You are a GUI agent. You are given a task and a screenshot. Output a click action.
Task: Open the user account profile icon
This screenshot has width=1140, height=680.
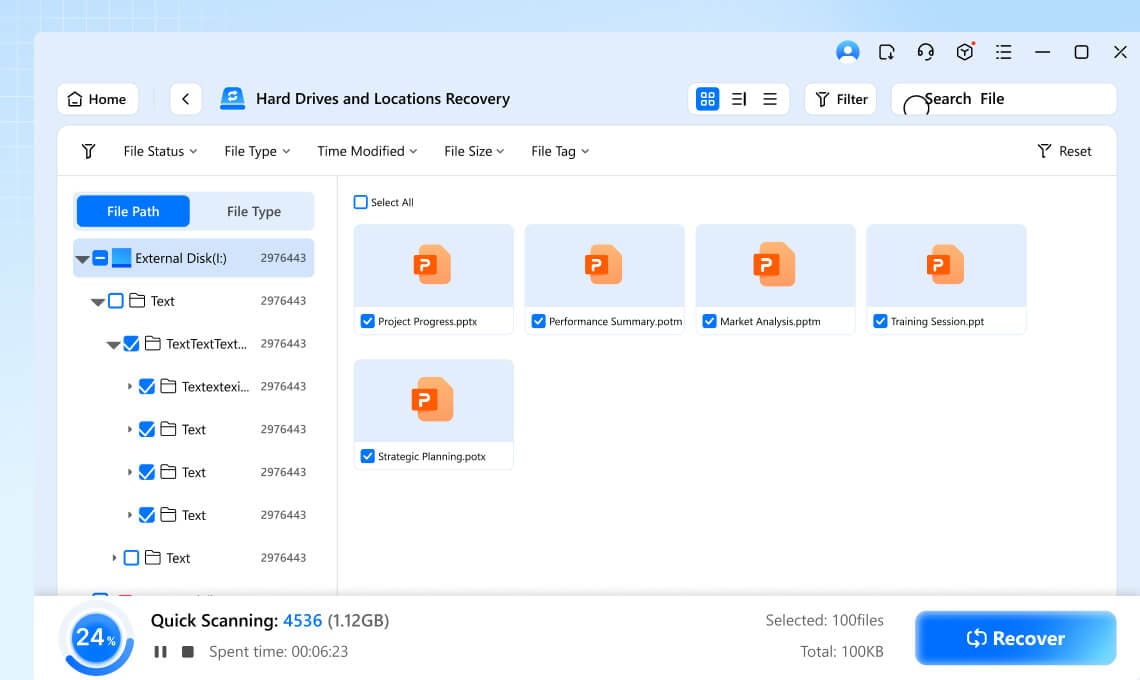(847, 52)
